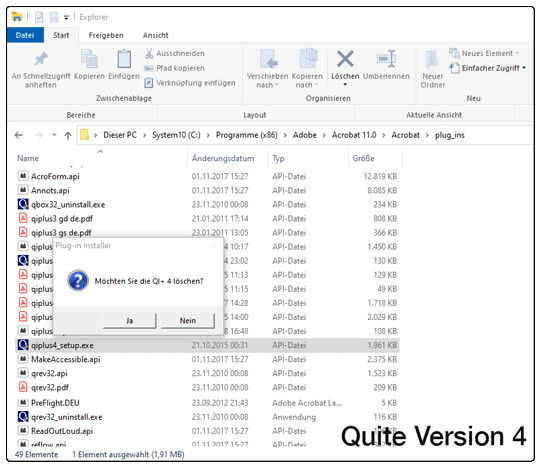The height and width of the screenshot is (467, 540).
Task: Select the file ReadOutLoud.api
Action: 62,431
